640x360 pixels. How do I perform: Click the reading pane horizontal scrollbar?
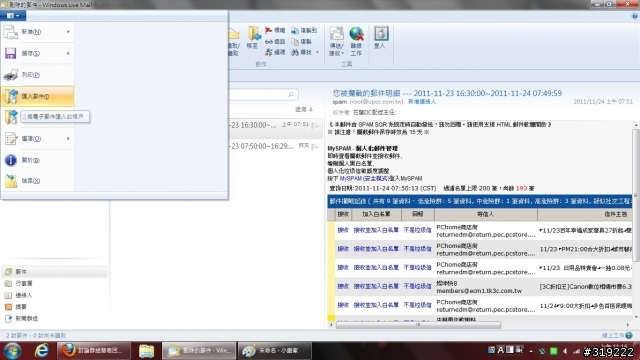coord(418,325)
